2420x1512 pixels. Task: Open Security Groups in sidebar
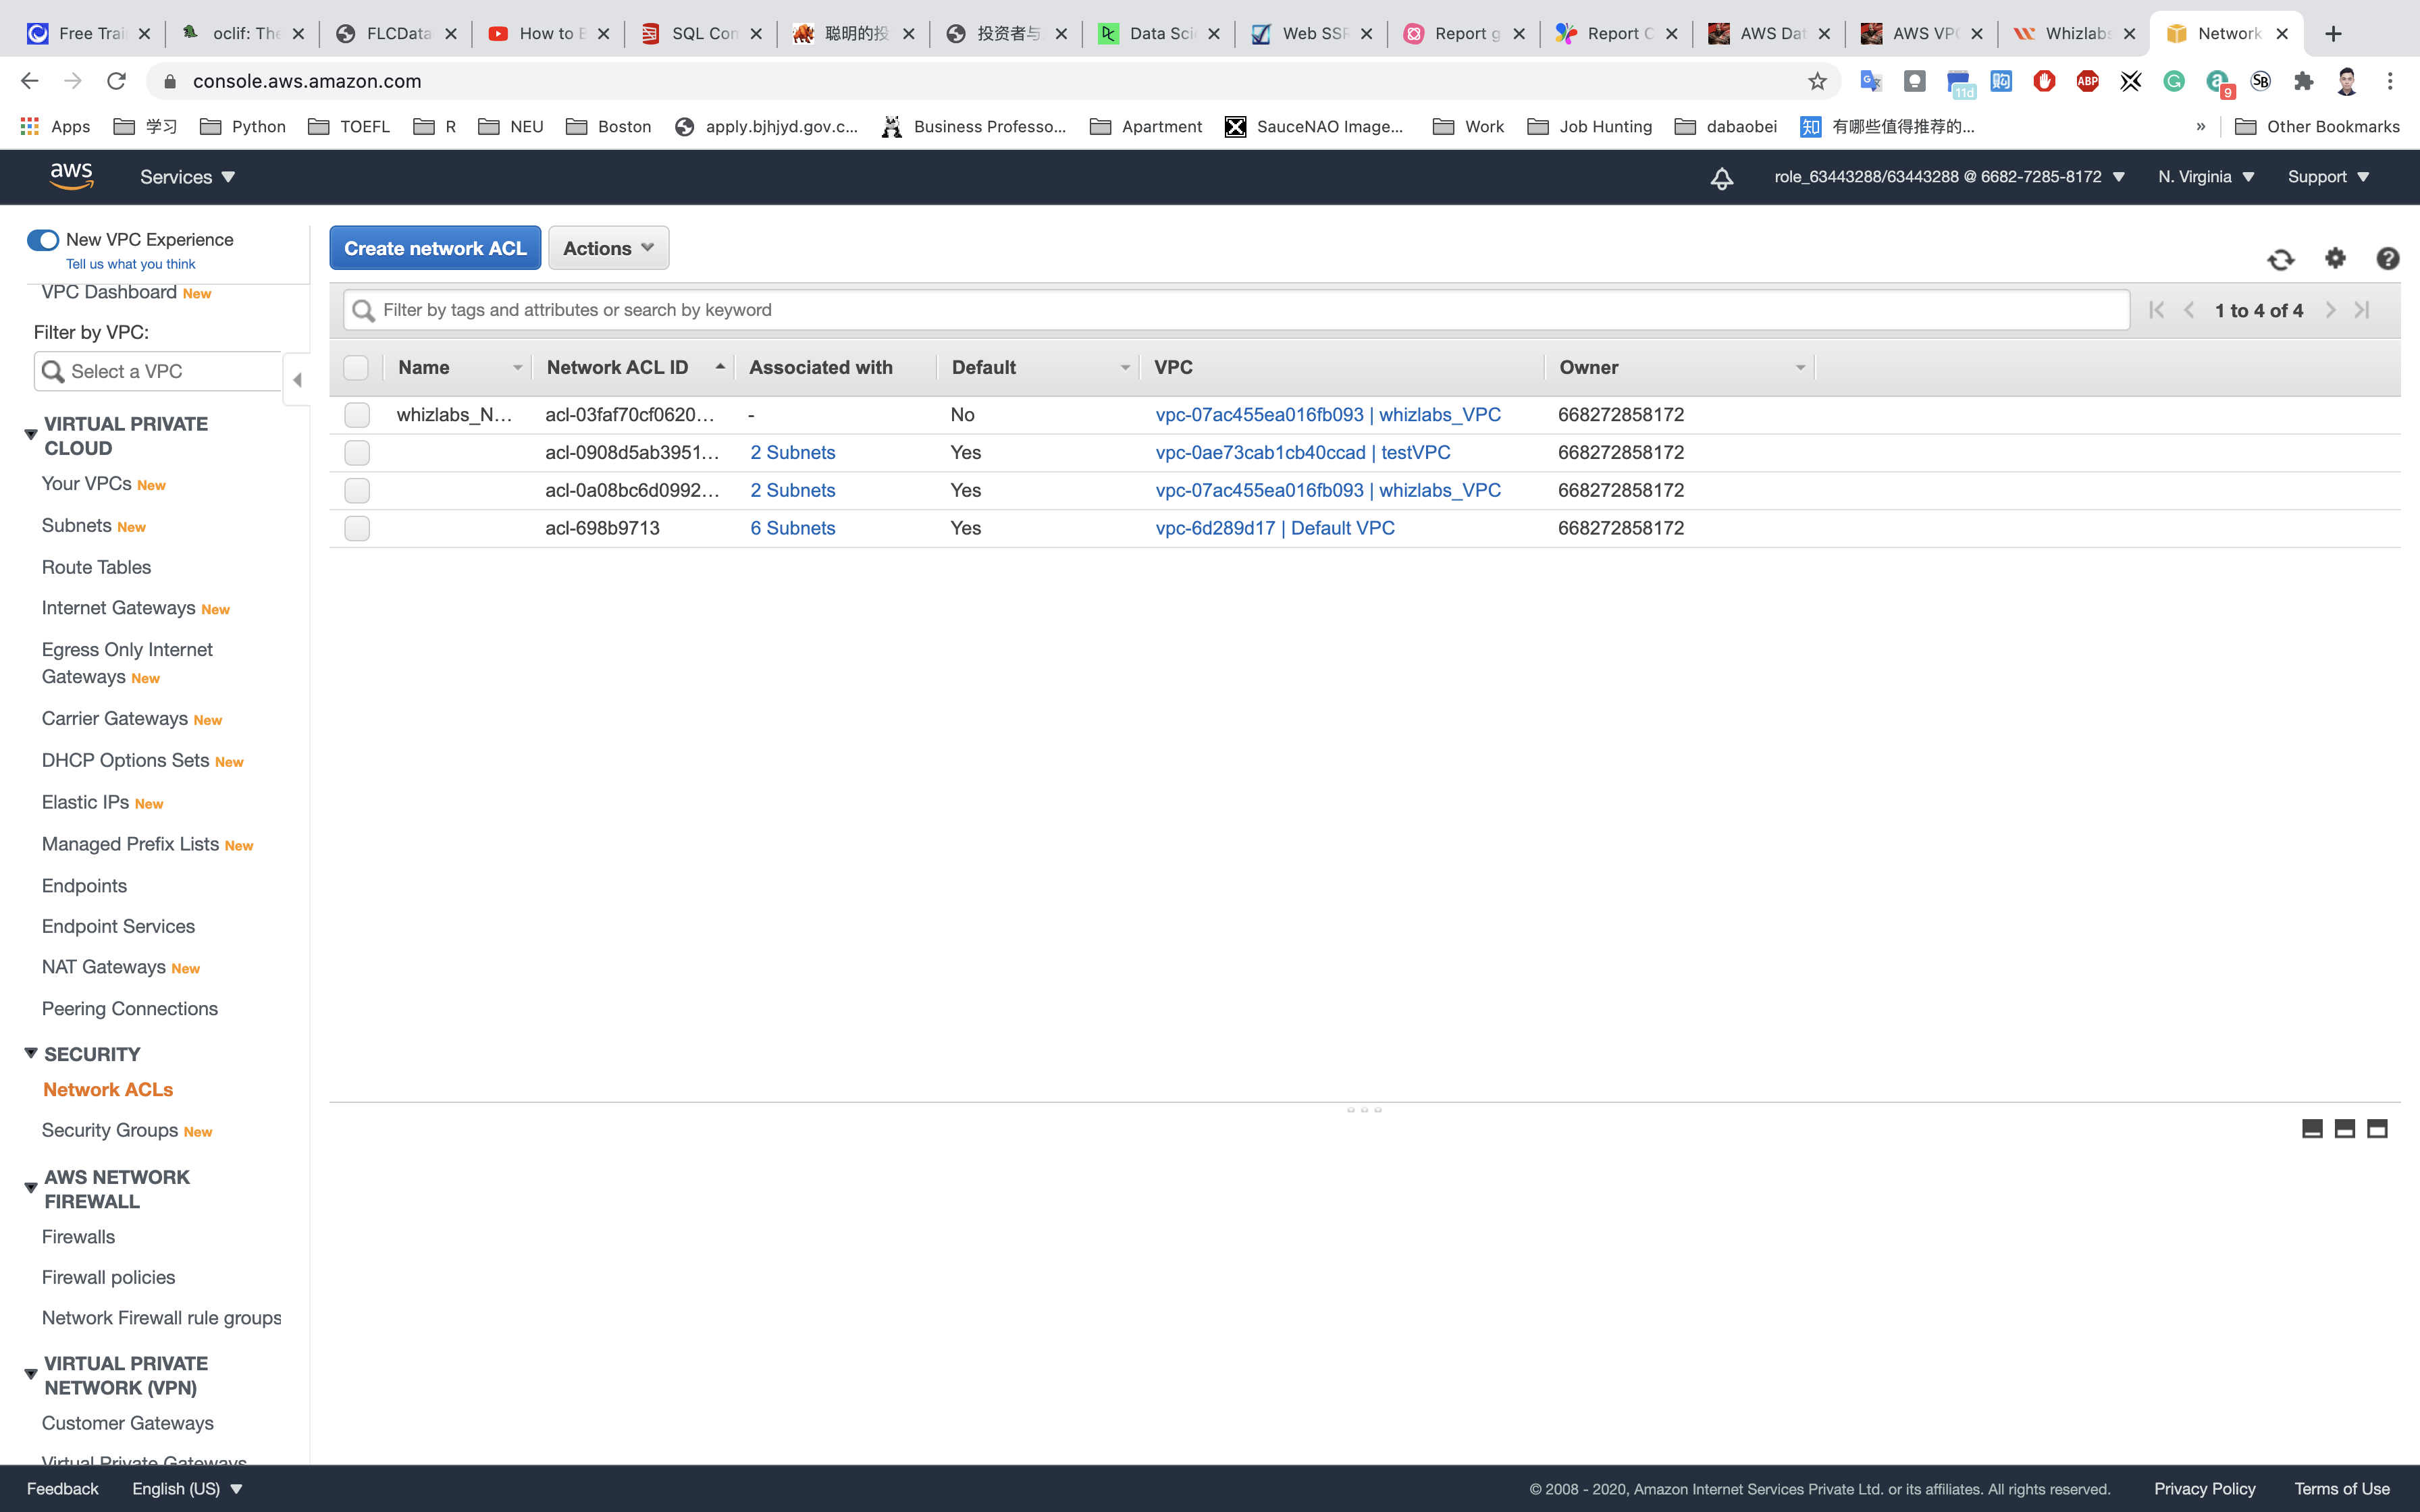coord(110,1130)
